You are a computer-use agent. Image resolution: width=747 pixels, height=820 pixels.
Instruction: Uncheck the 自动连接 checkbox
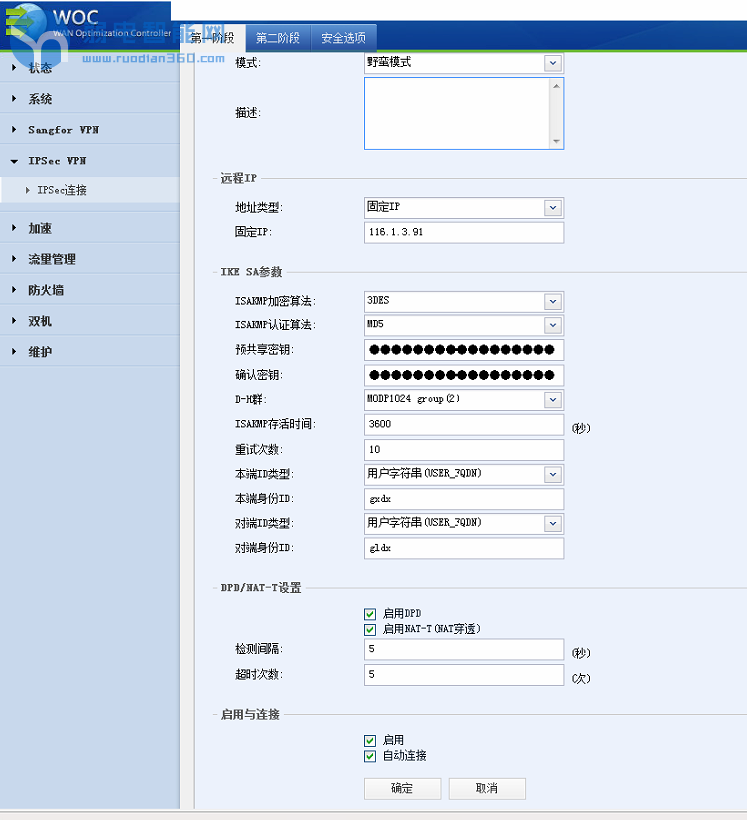[370, 756]
